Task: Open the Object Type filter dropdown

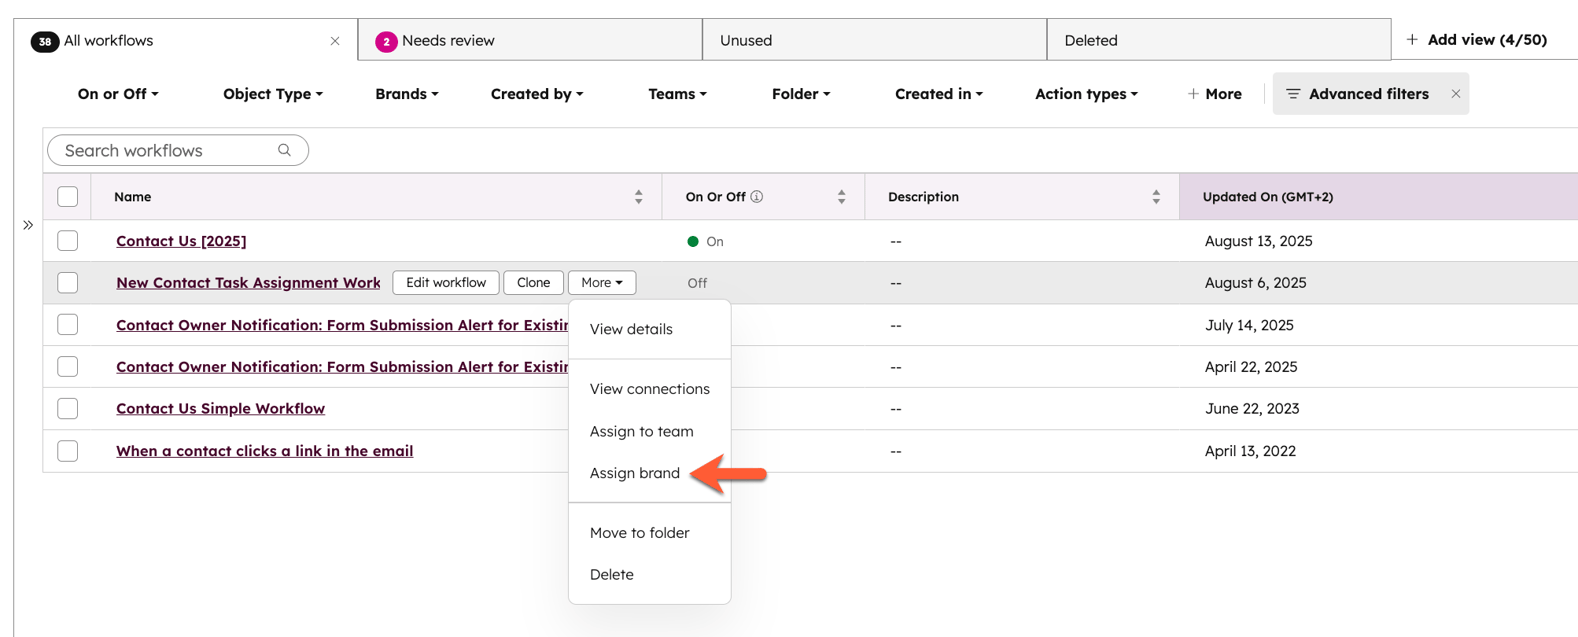Action: [x=272, y=94]
